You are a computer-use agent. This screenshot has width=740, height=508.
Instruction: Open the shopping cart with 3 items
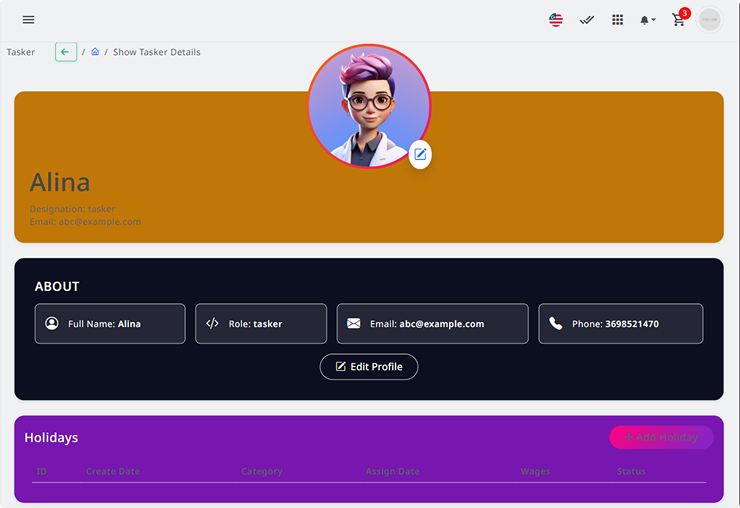pyautogui.click(x=679, y=20)
